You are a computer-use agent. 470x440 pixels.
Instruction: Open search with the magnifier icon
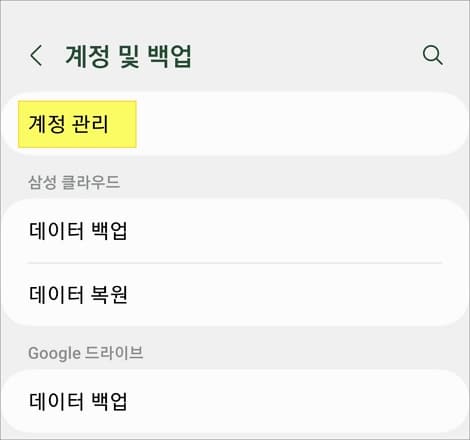pos(433,55)
